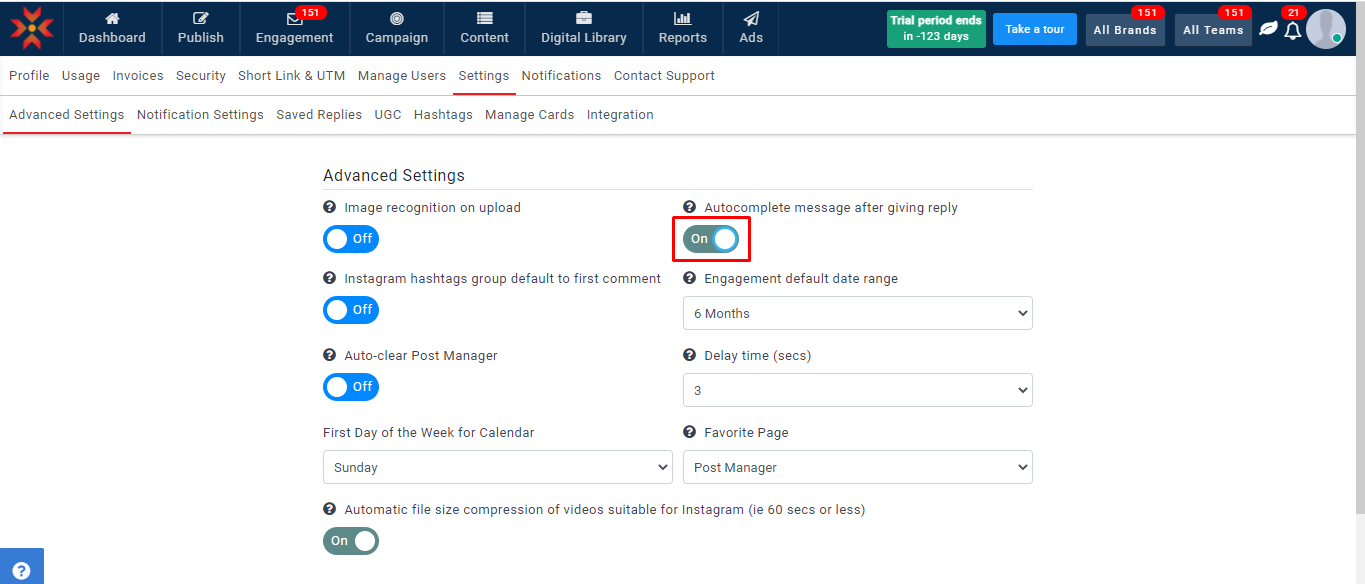This screenshot has height=584, width=1365.
Task: Click the Take a tour button
Action: pos(1034,29)
